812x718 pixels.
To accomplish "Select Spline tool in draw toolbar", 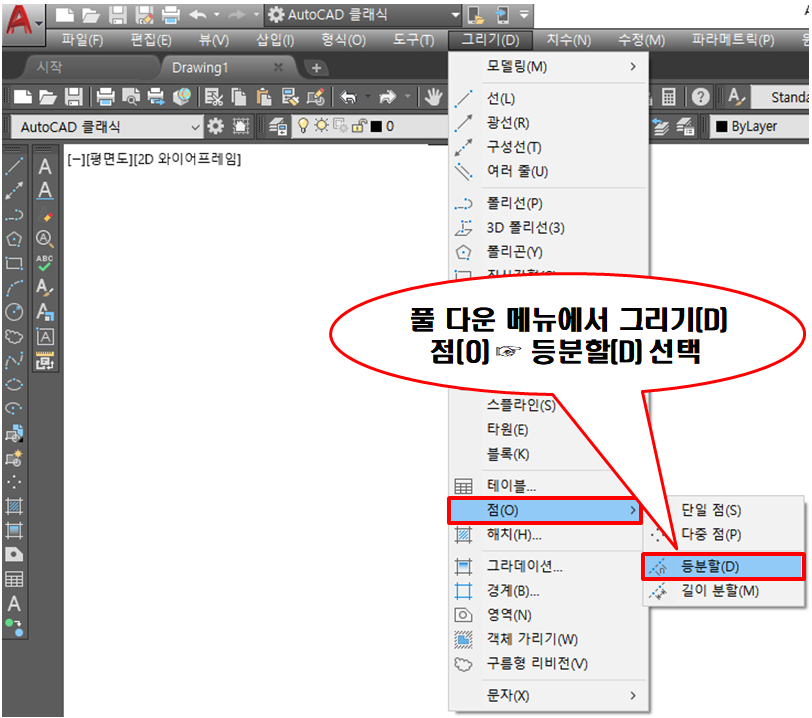I will point(14,361).
